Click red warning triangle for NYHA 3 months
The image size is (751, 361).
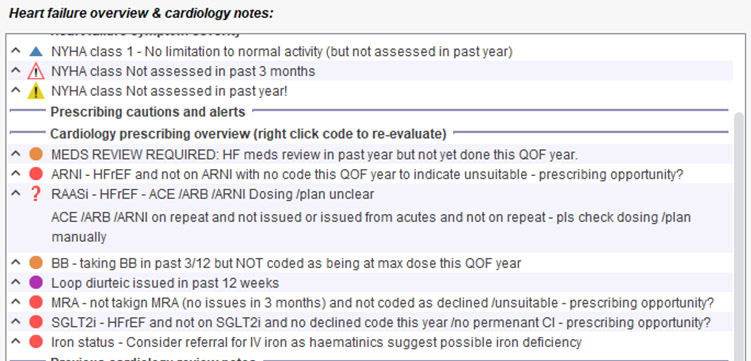(x=36, y=71)
